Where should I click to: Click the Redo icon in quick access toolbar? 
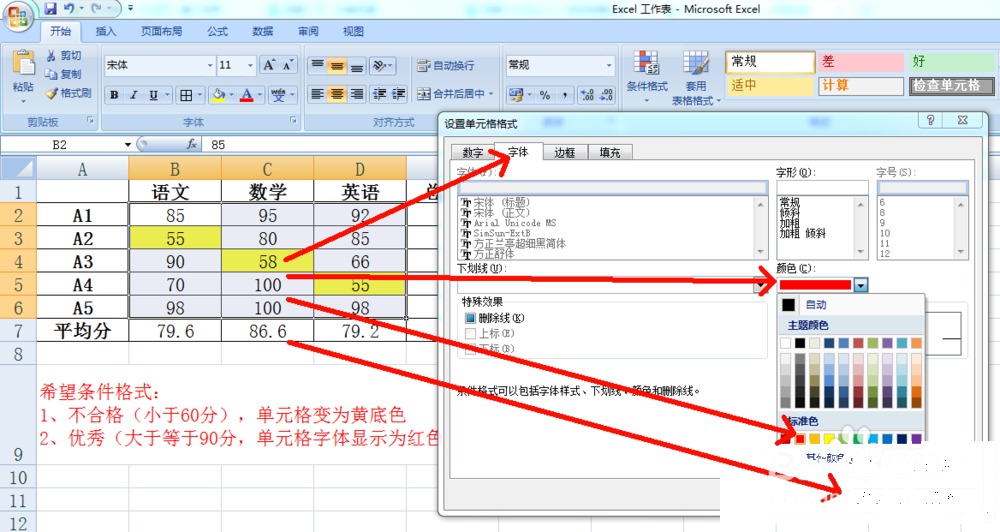tap(97, 8)
